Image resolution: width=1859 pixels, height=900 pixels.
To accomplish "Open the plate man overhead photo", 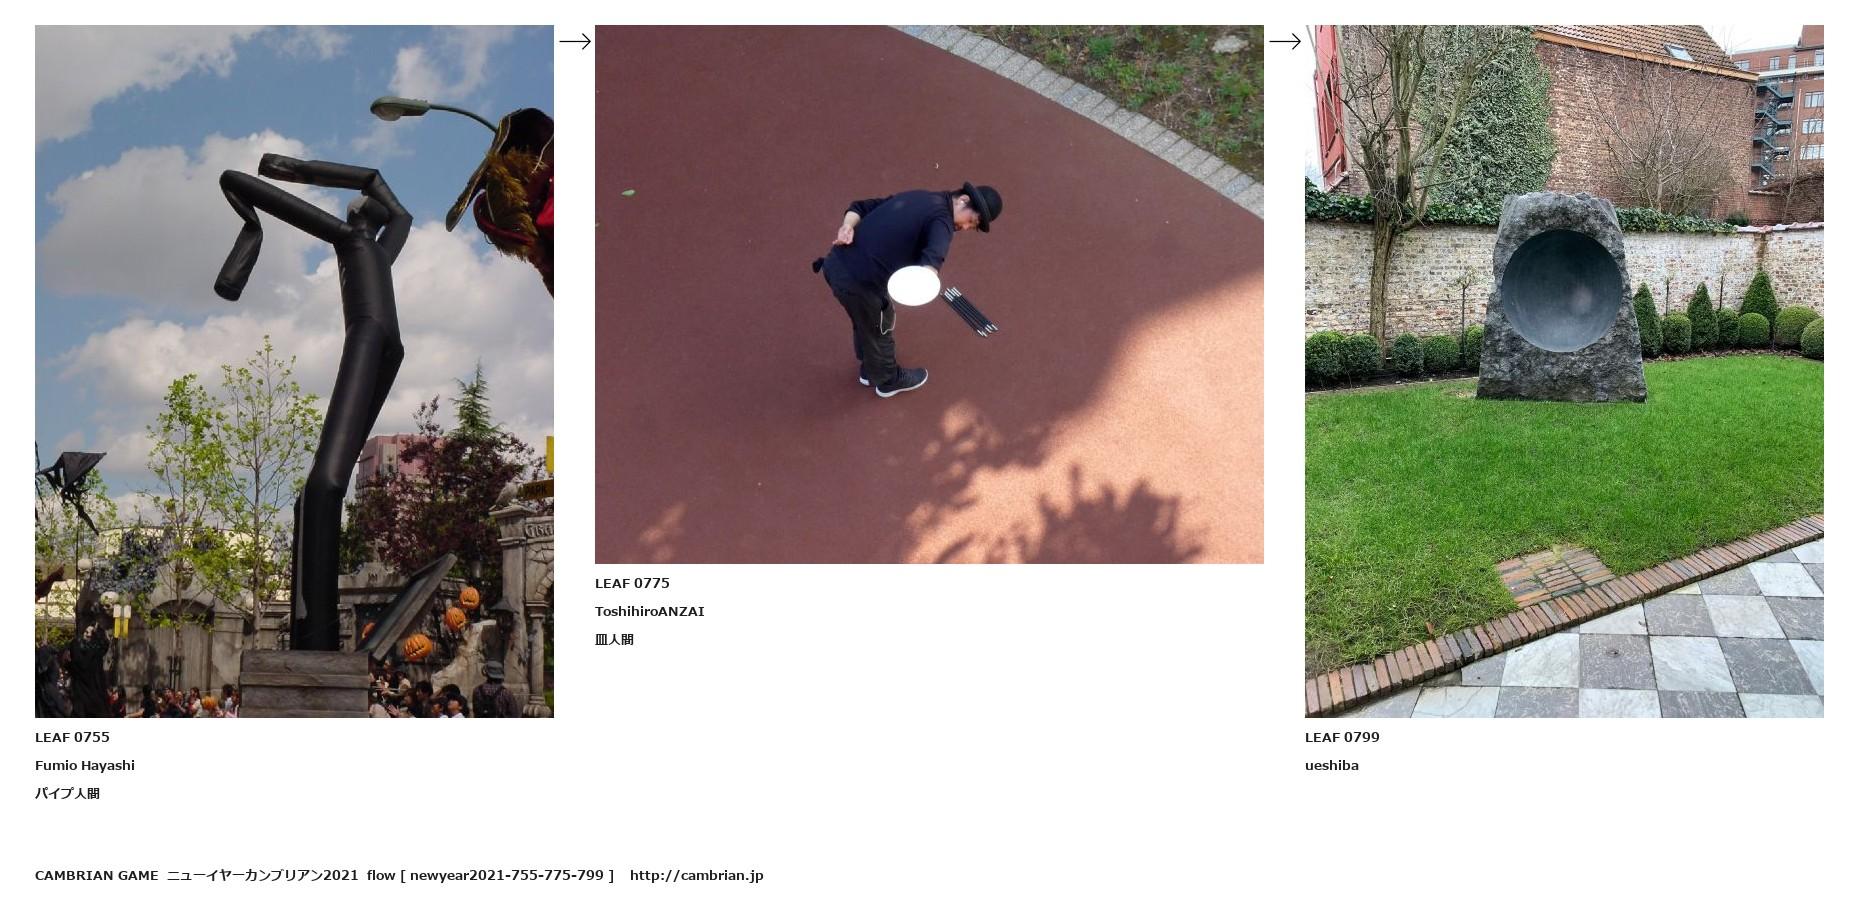I will [x=929, y=294].
